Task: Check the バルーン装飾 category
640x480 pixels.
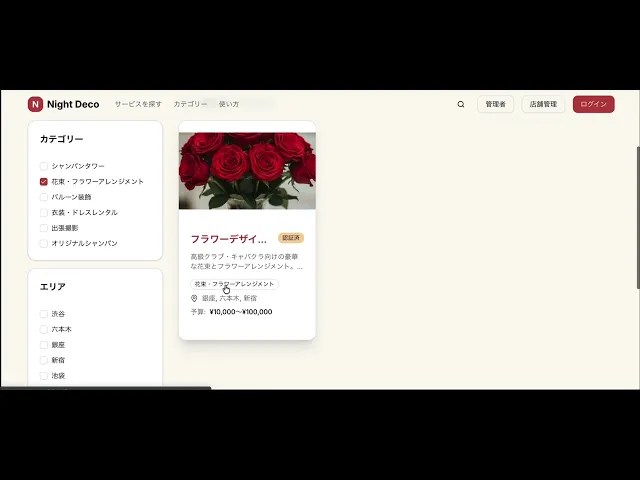Action: [44, 197]
